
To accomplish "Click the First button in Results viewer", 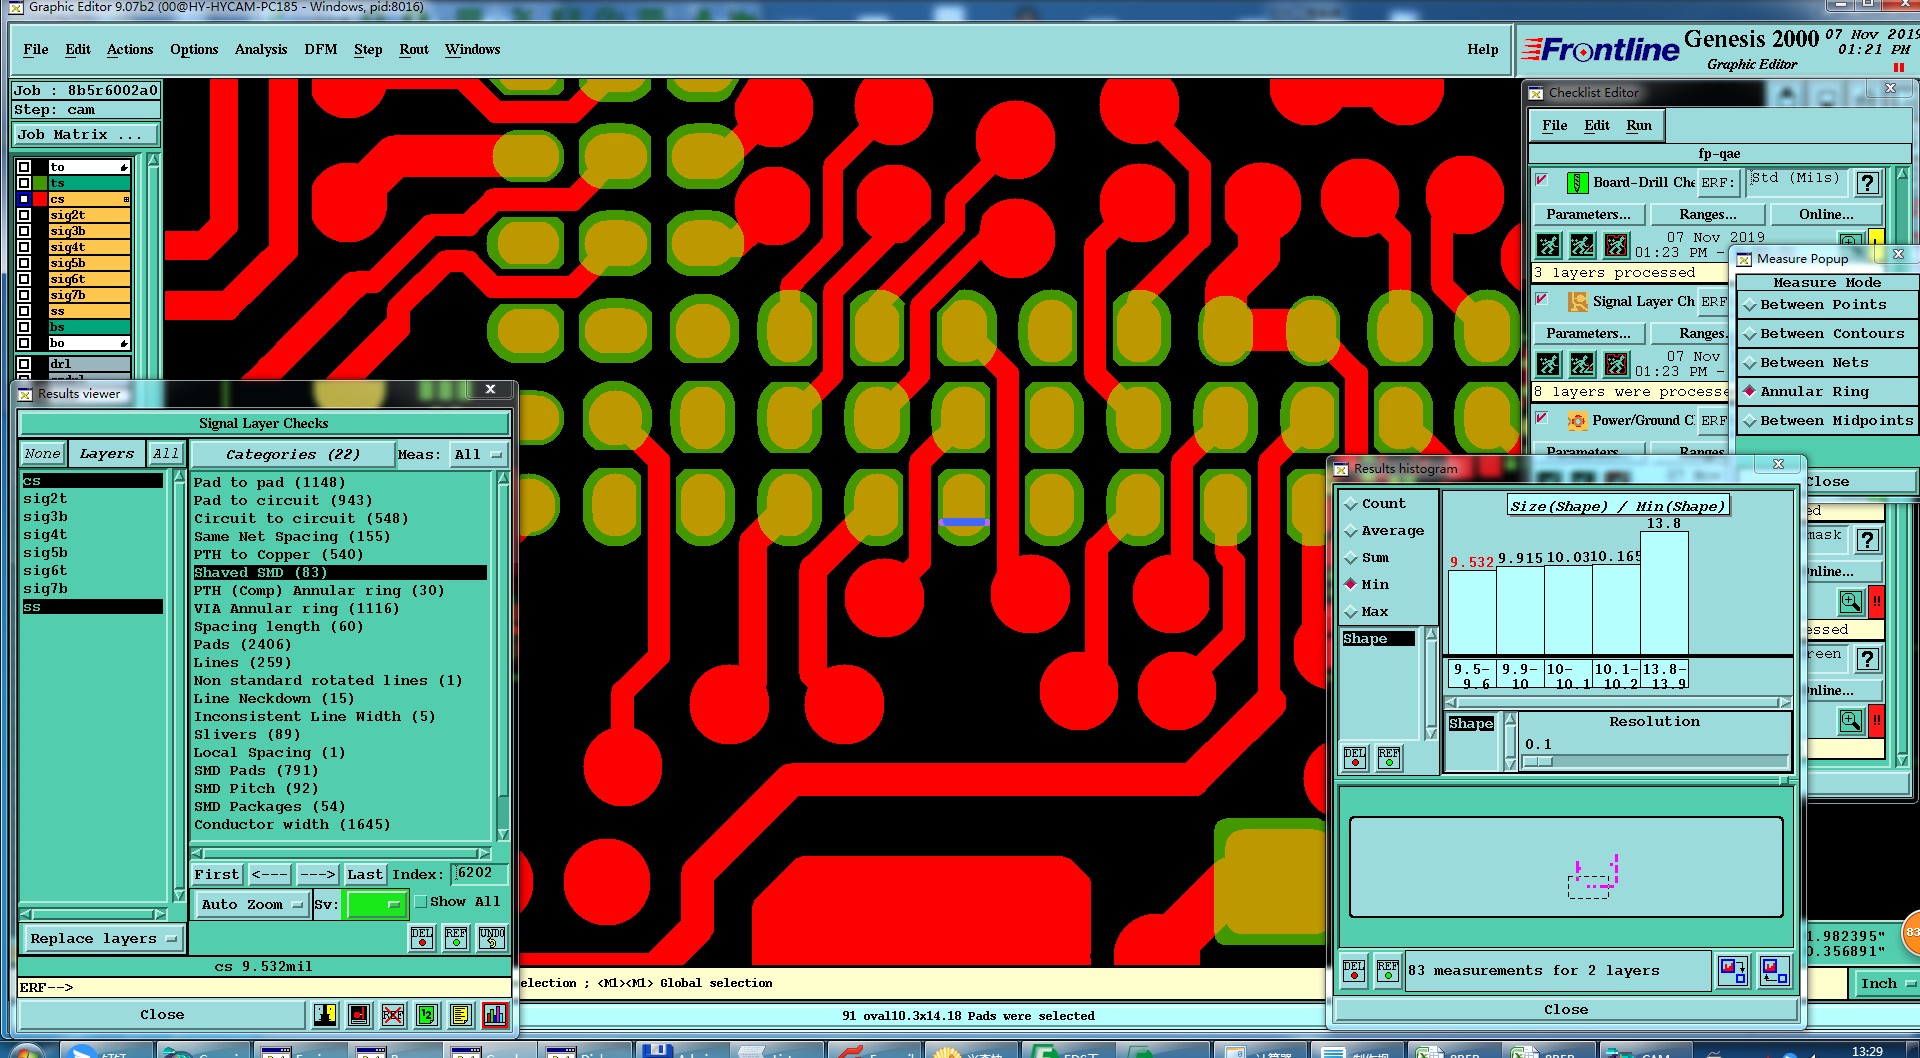I will click(x=217, y=875).
